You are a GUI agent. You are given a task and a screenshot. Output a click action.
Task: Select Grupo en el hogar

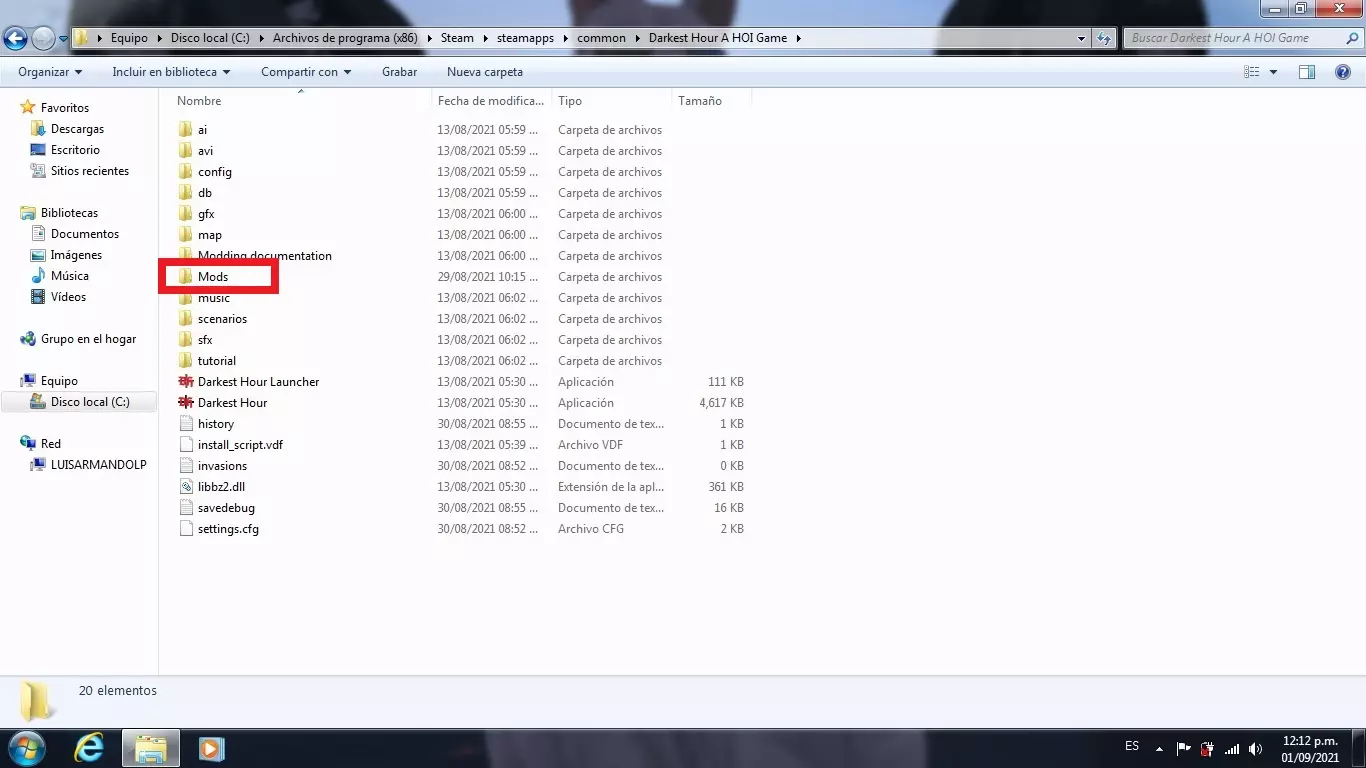coord(88,339)
